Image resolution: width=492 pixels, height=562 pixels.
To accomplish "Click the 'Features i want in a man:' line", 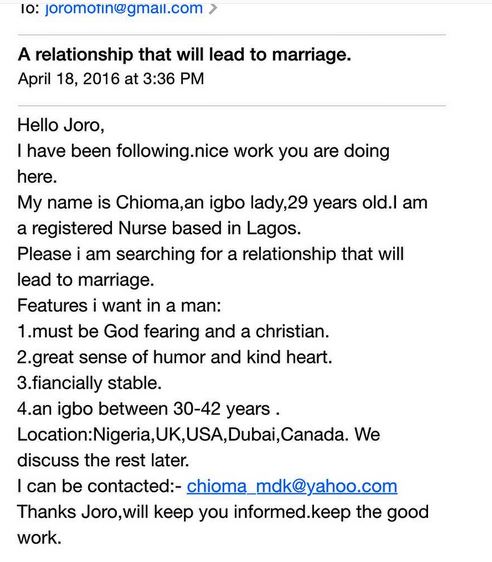I will (119, 306).
